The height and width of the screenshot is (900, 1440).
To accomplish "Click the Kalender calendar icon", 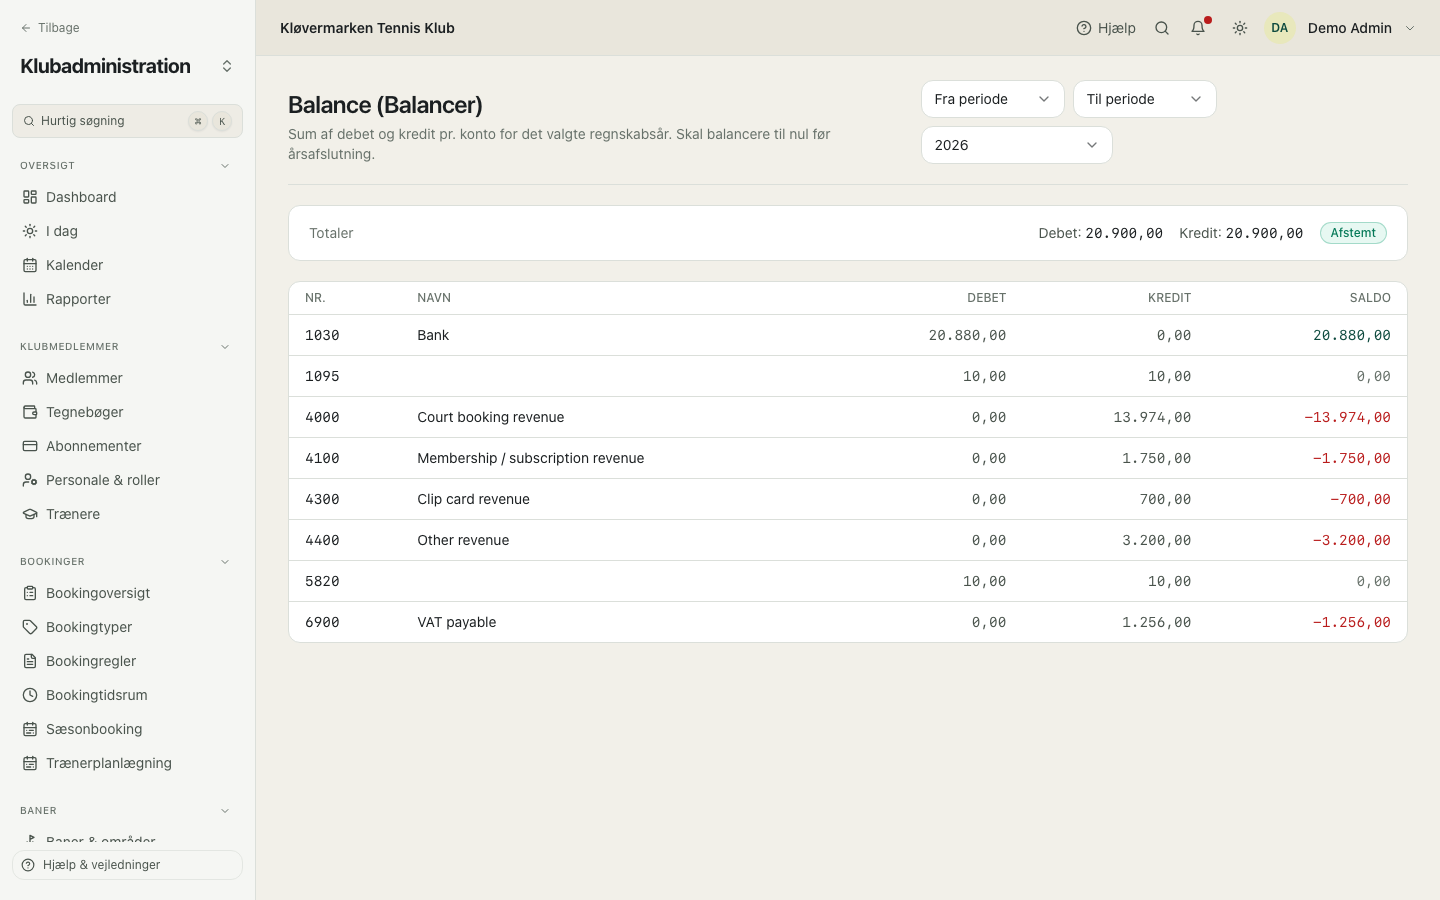I will 30,265.
